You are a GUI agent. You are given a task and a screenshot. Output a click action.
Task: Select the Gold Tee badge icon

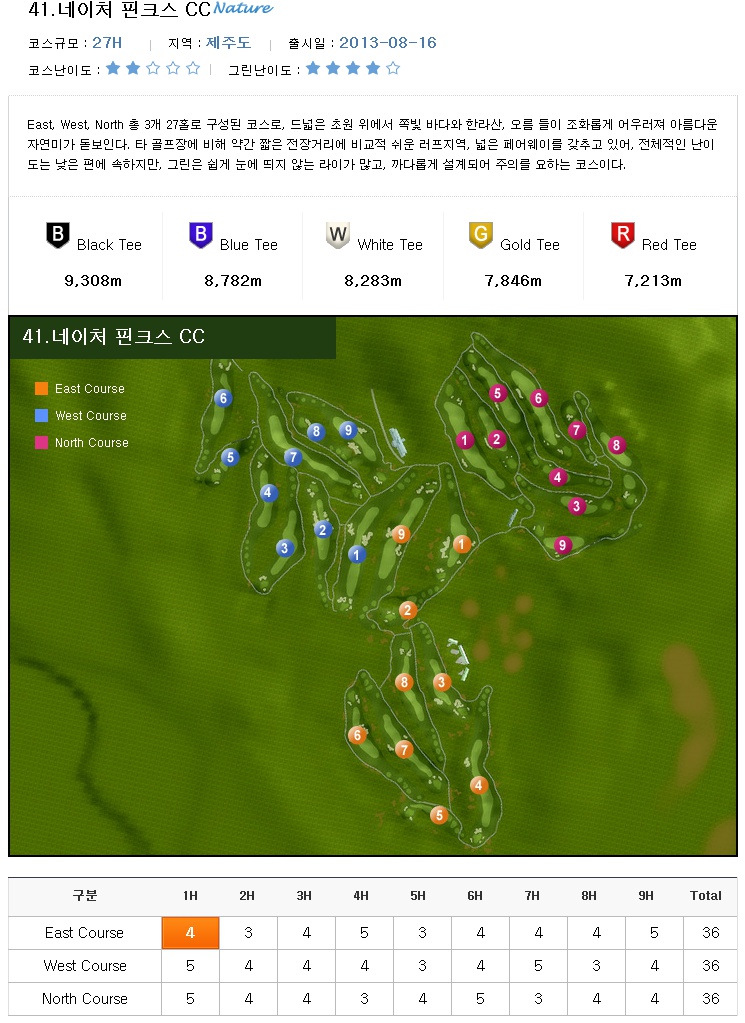click(481, 236)
